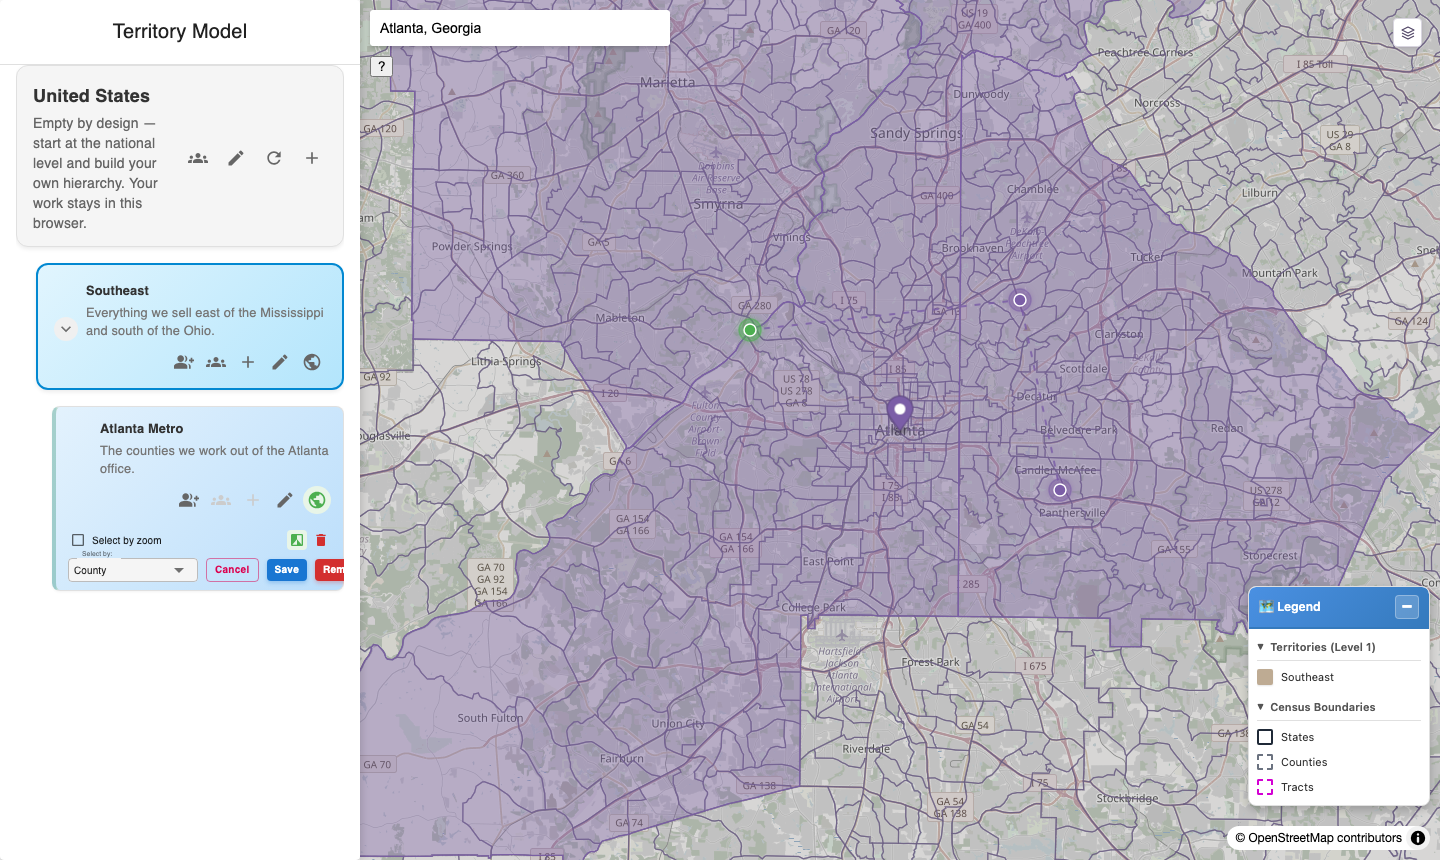Click green map selection icon
Viewport: 1440px width, 860px height.
click(x=297, y=540)
